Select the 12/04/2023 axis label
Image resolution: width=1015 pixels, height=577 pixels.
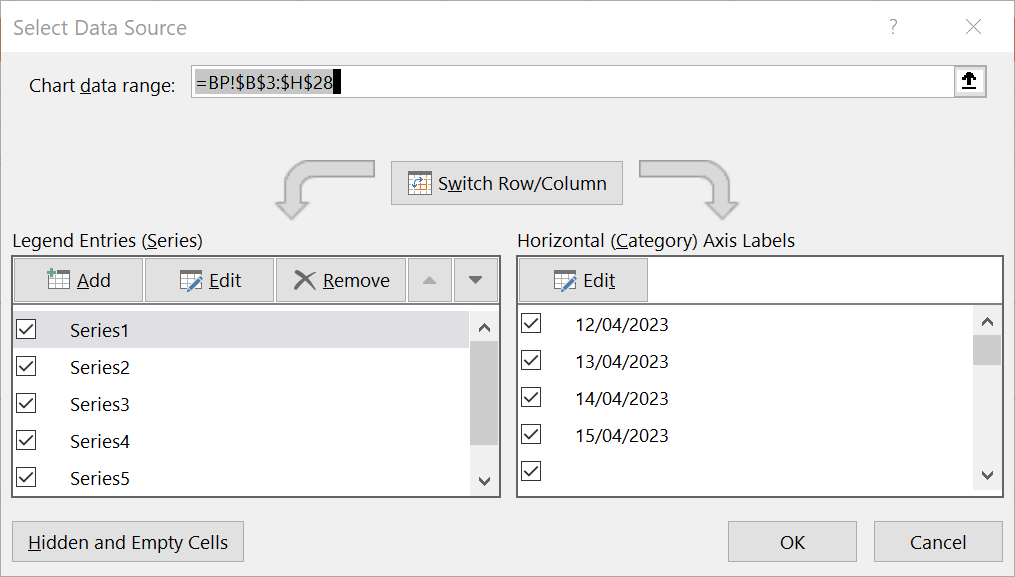[622, 324]
